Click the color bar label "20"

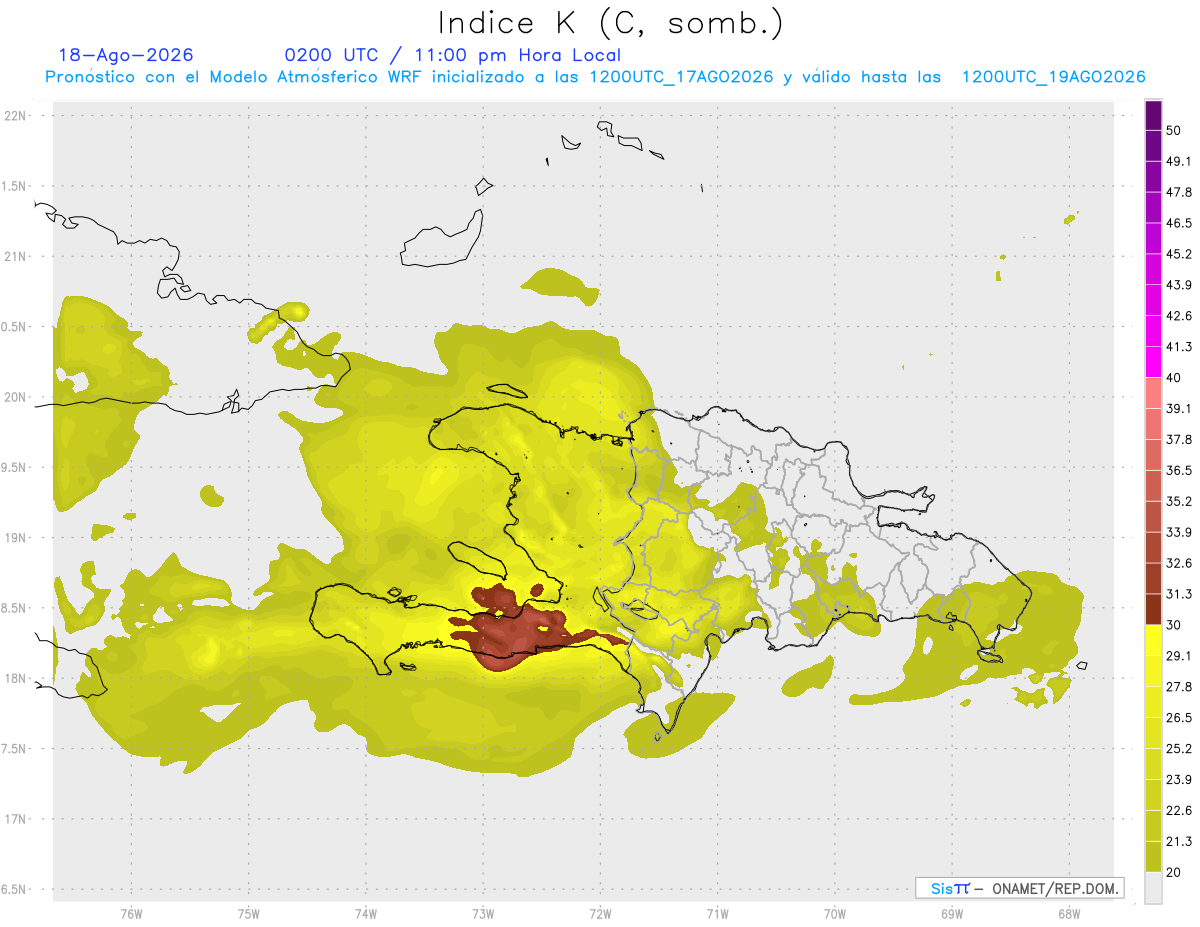click(x=1174, y=872)
